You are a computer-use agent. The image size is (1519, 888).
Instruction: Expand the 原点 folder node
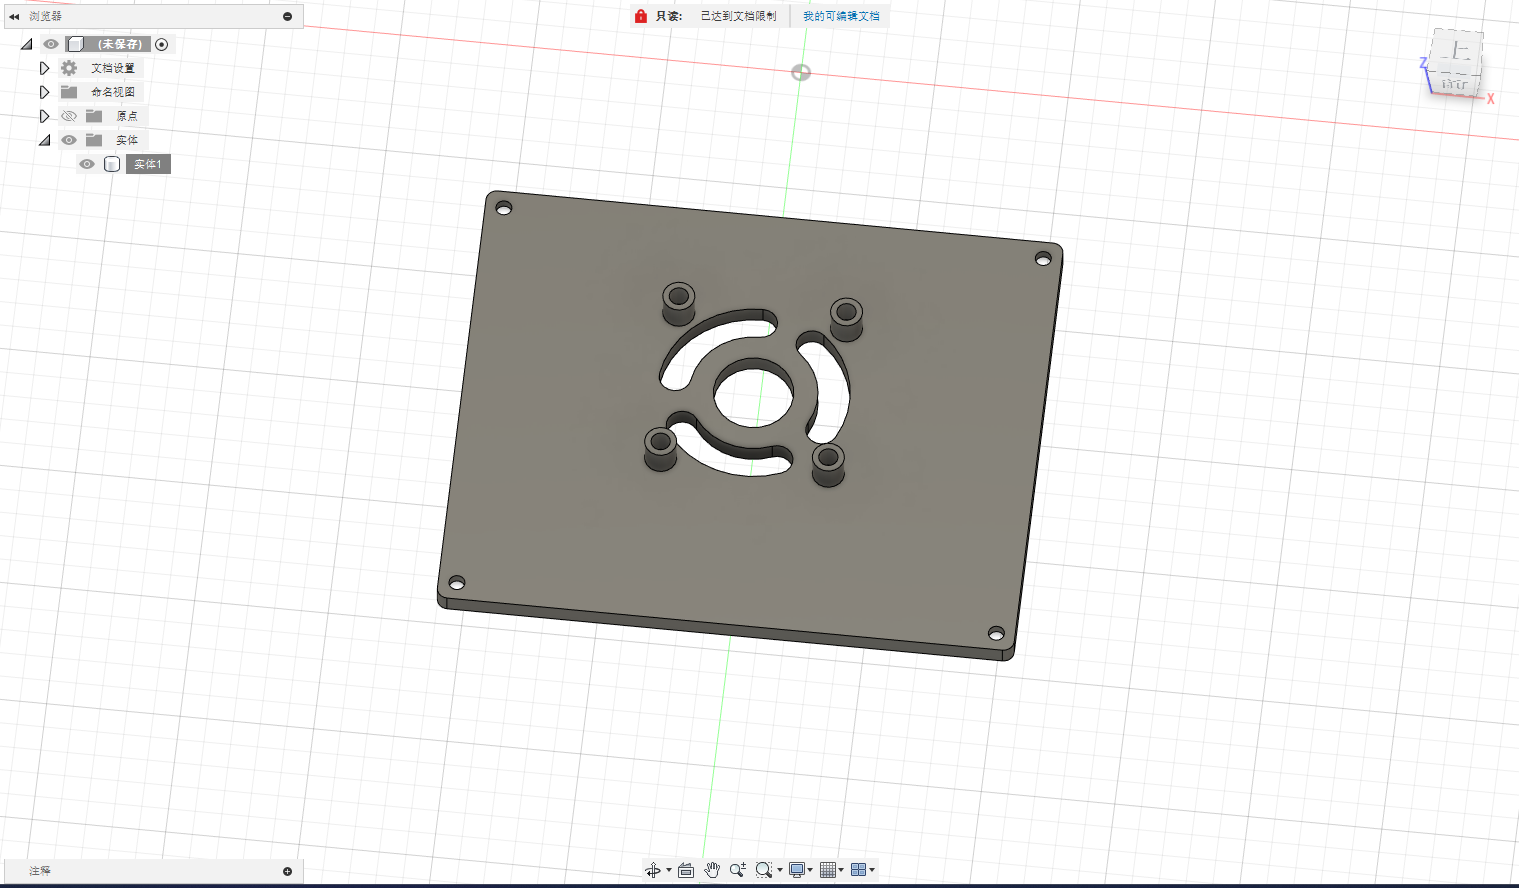pos(44,116)
